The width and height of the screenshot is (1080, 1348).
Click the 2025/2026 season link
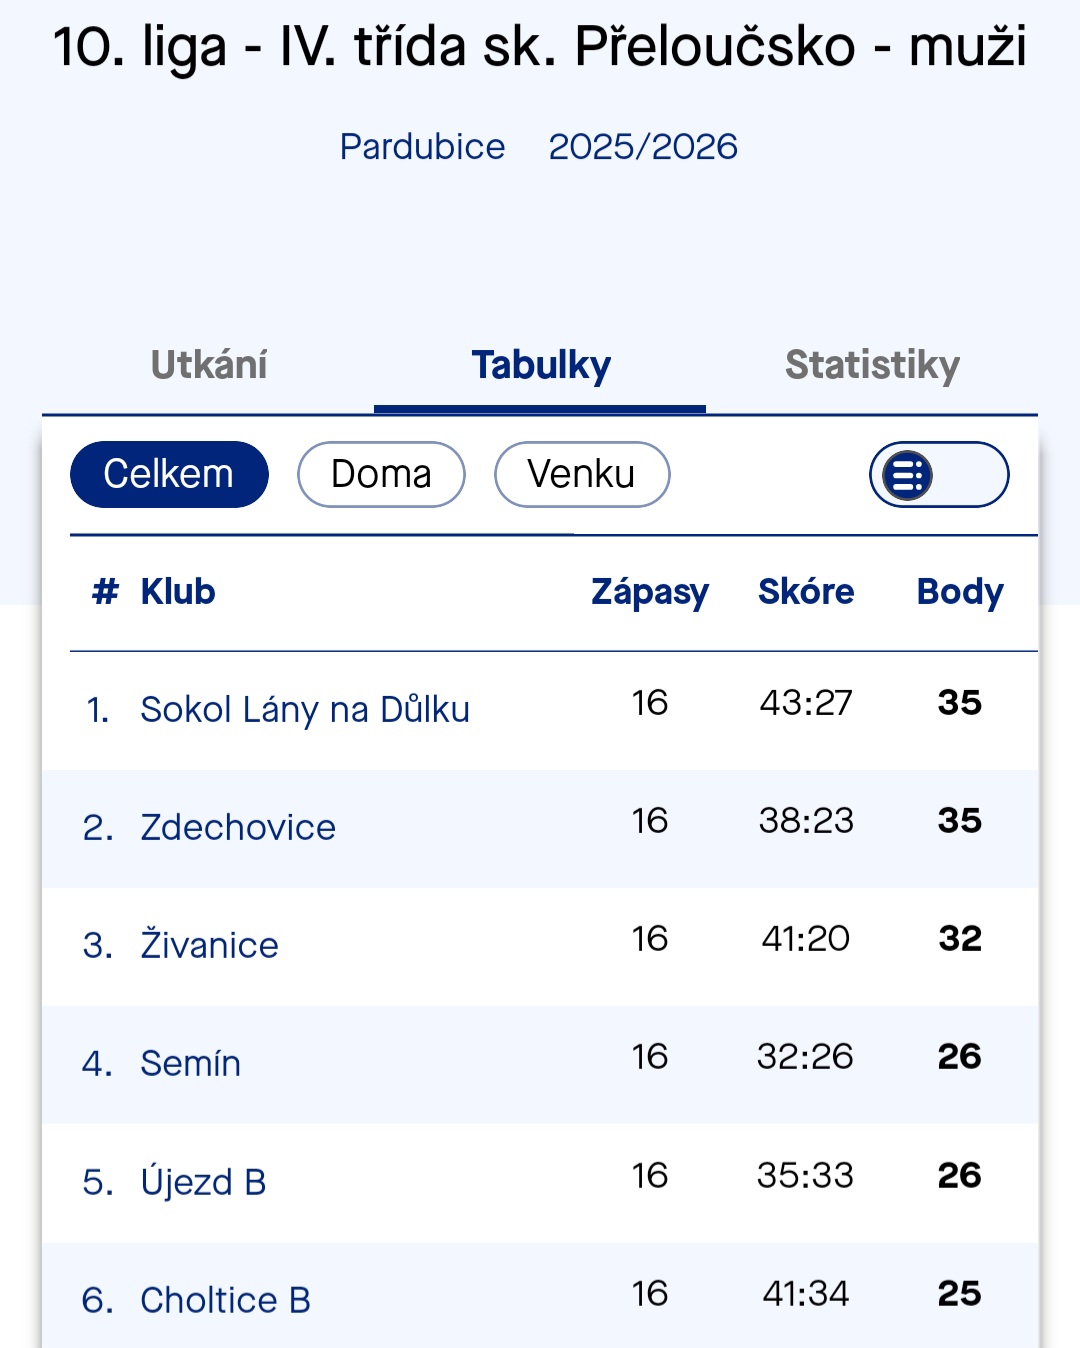tap(643, 147)
